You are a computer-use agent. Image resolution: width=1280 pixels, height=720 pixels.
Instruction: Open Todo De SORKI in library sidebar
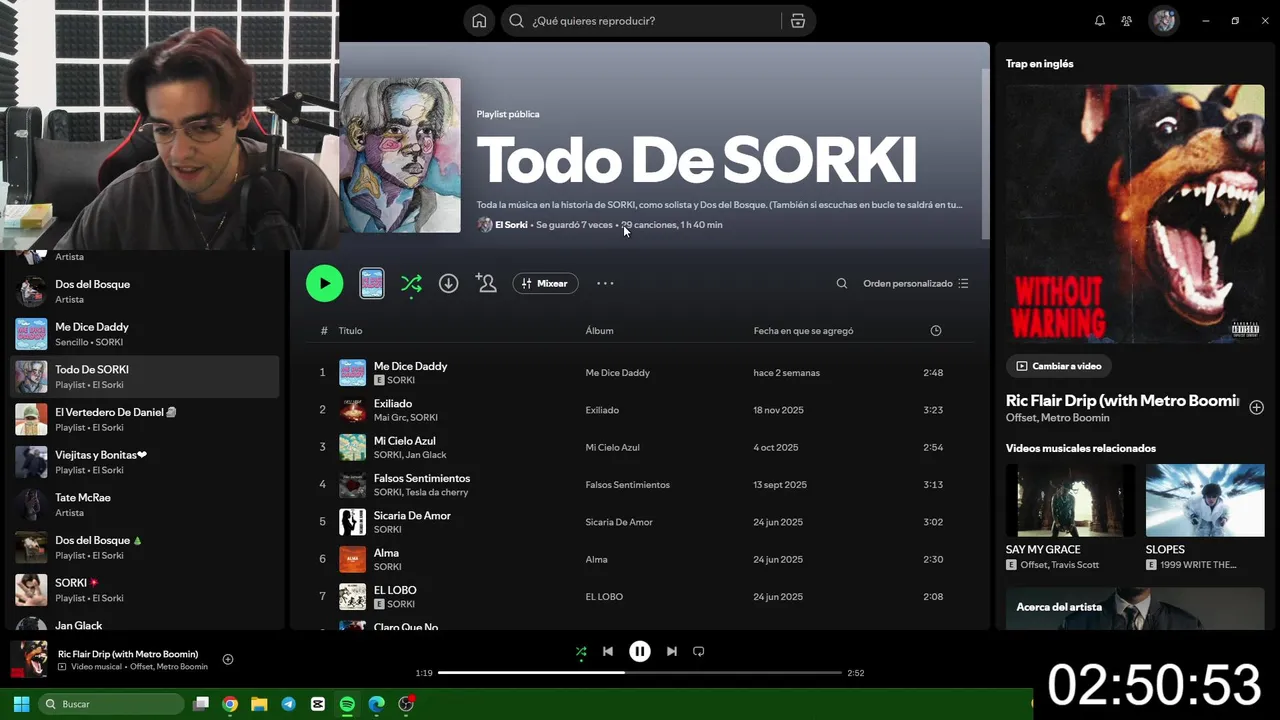click(145, 377)
